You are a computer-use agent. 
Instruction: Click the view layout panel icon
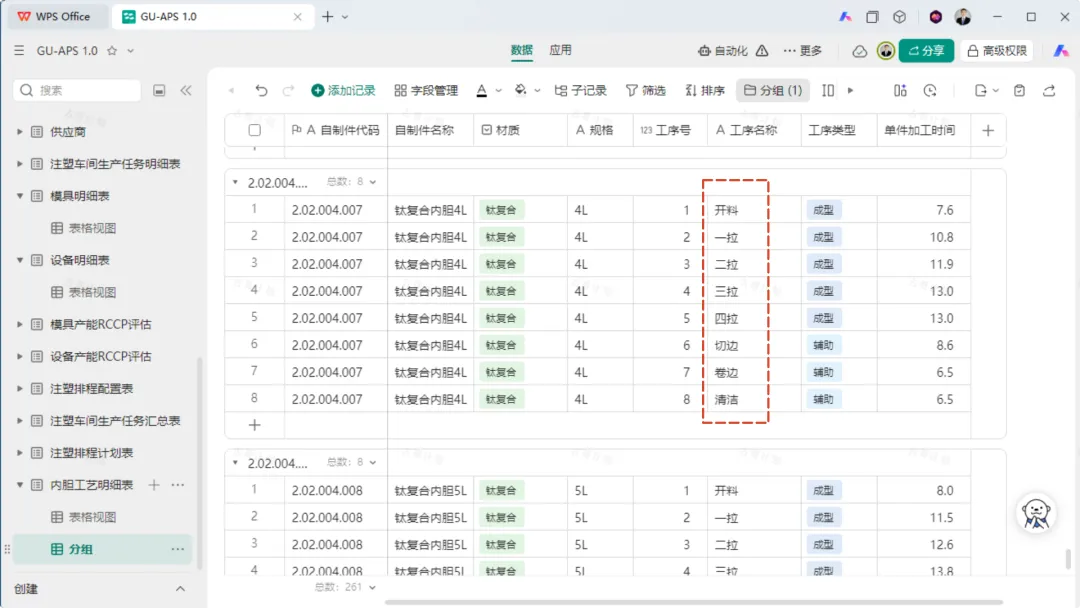coord(900,90)
